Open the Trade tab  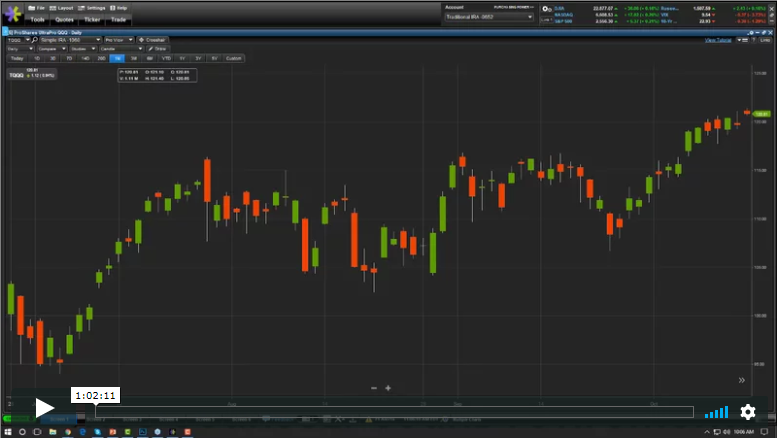click(119, 19)
